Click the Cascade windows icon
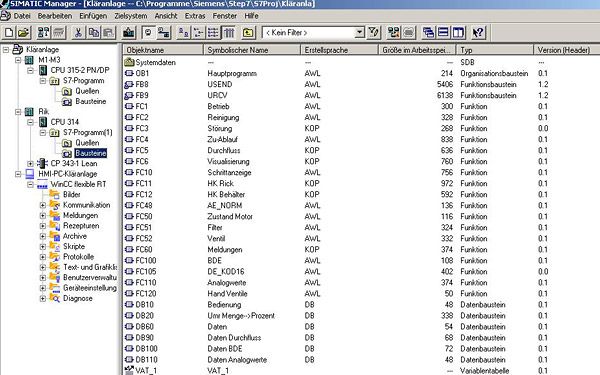The image size is (600, 375). pyautogui.click(x=428, y=33)
